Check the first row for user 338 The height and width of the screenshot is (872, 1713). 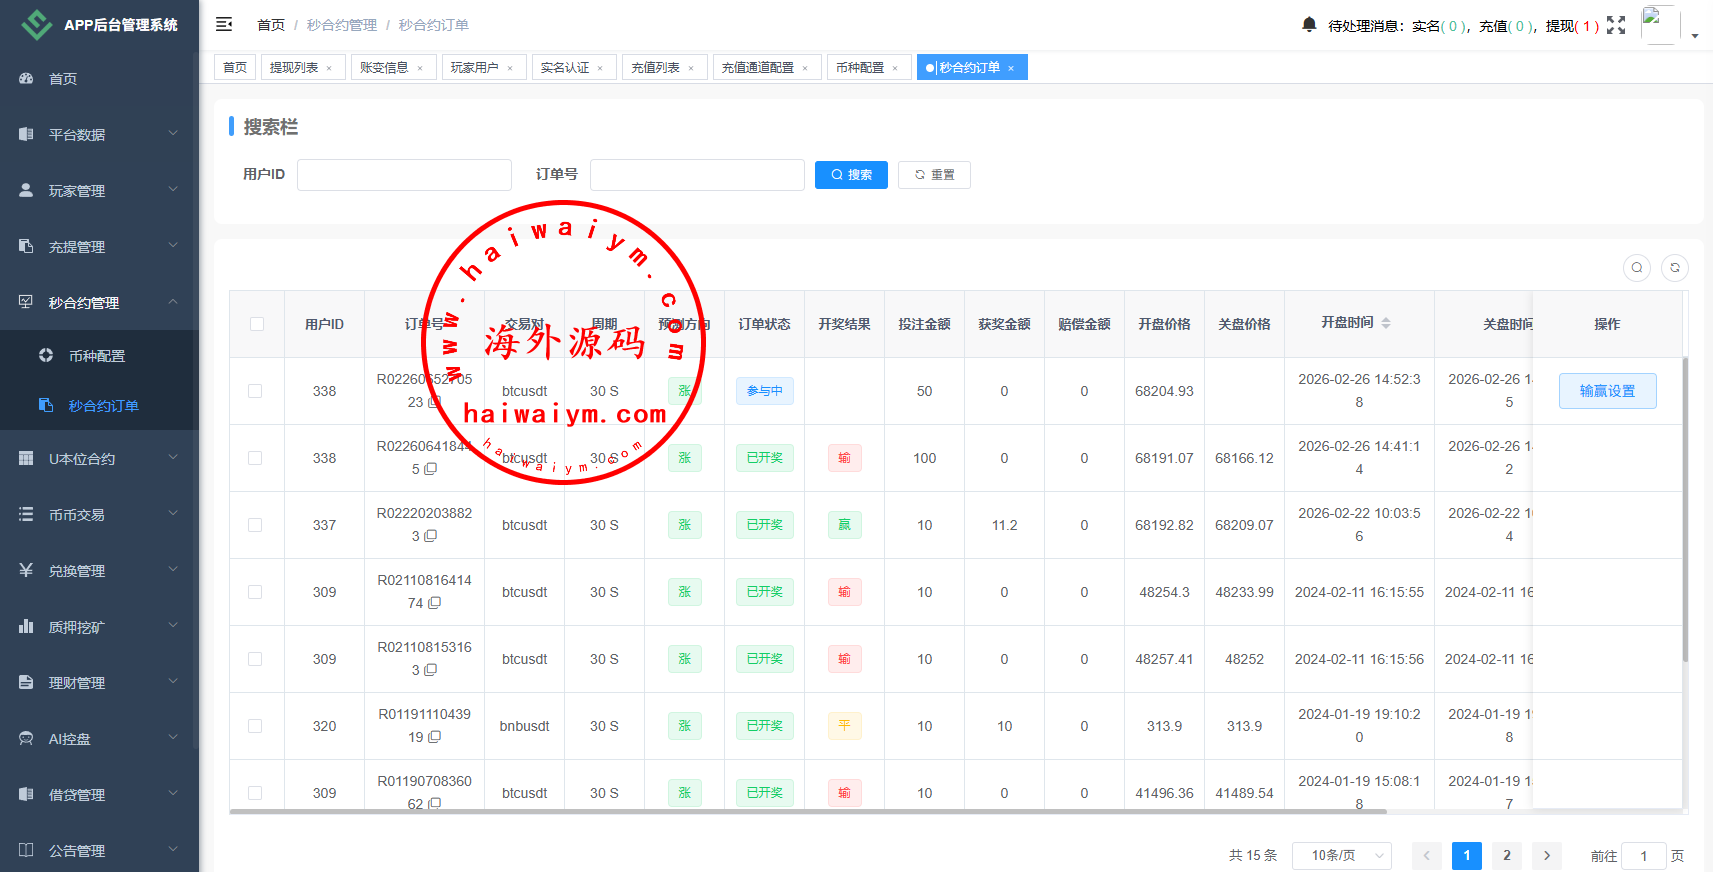click(256, 391)
